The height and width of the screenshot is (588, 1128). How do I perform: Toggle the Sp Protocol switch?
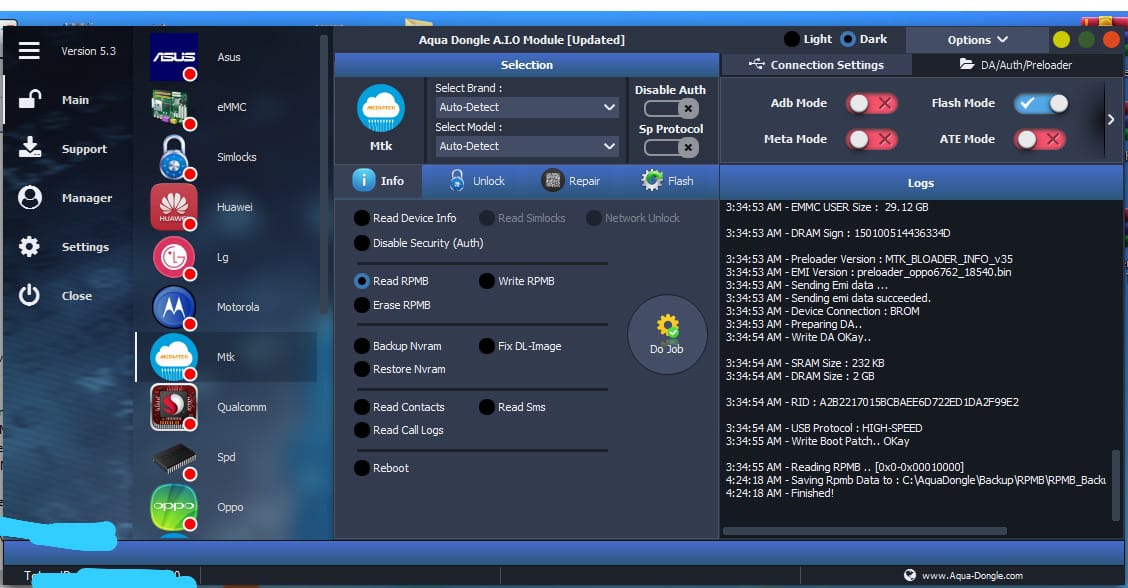click(x=670, y=148)
